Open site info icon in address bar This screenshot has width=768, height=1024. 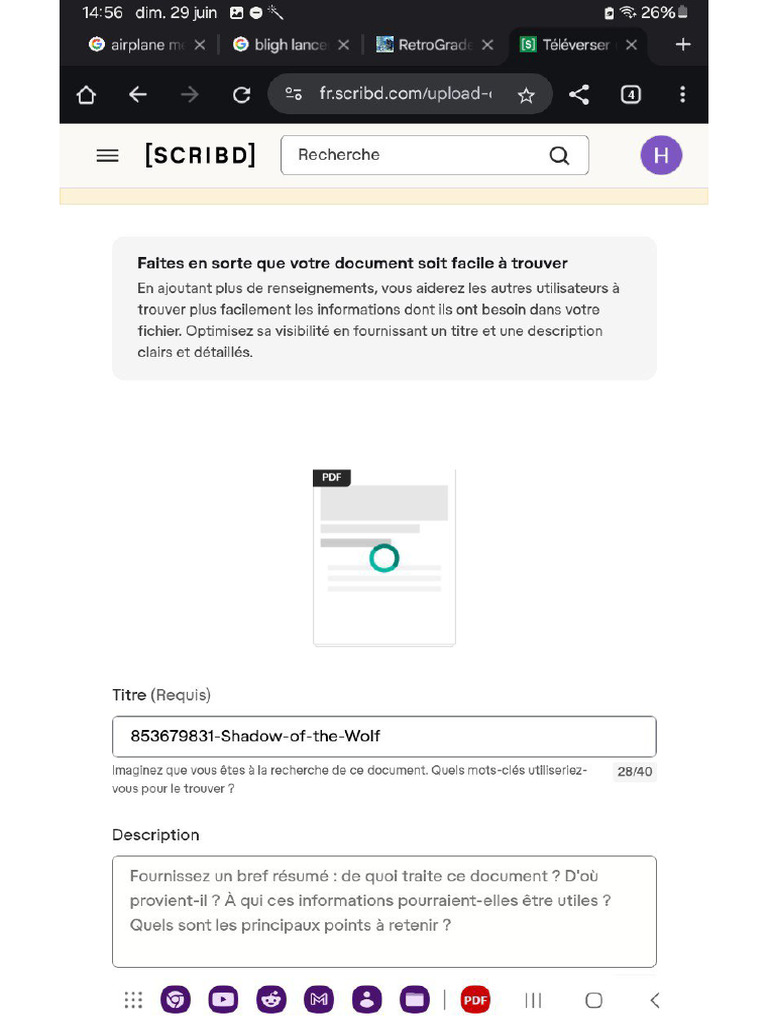click(293, 94)
